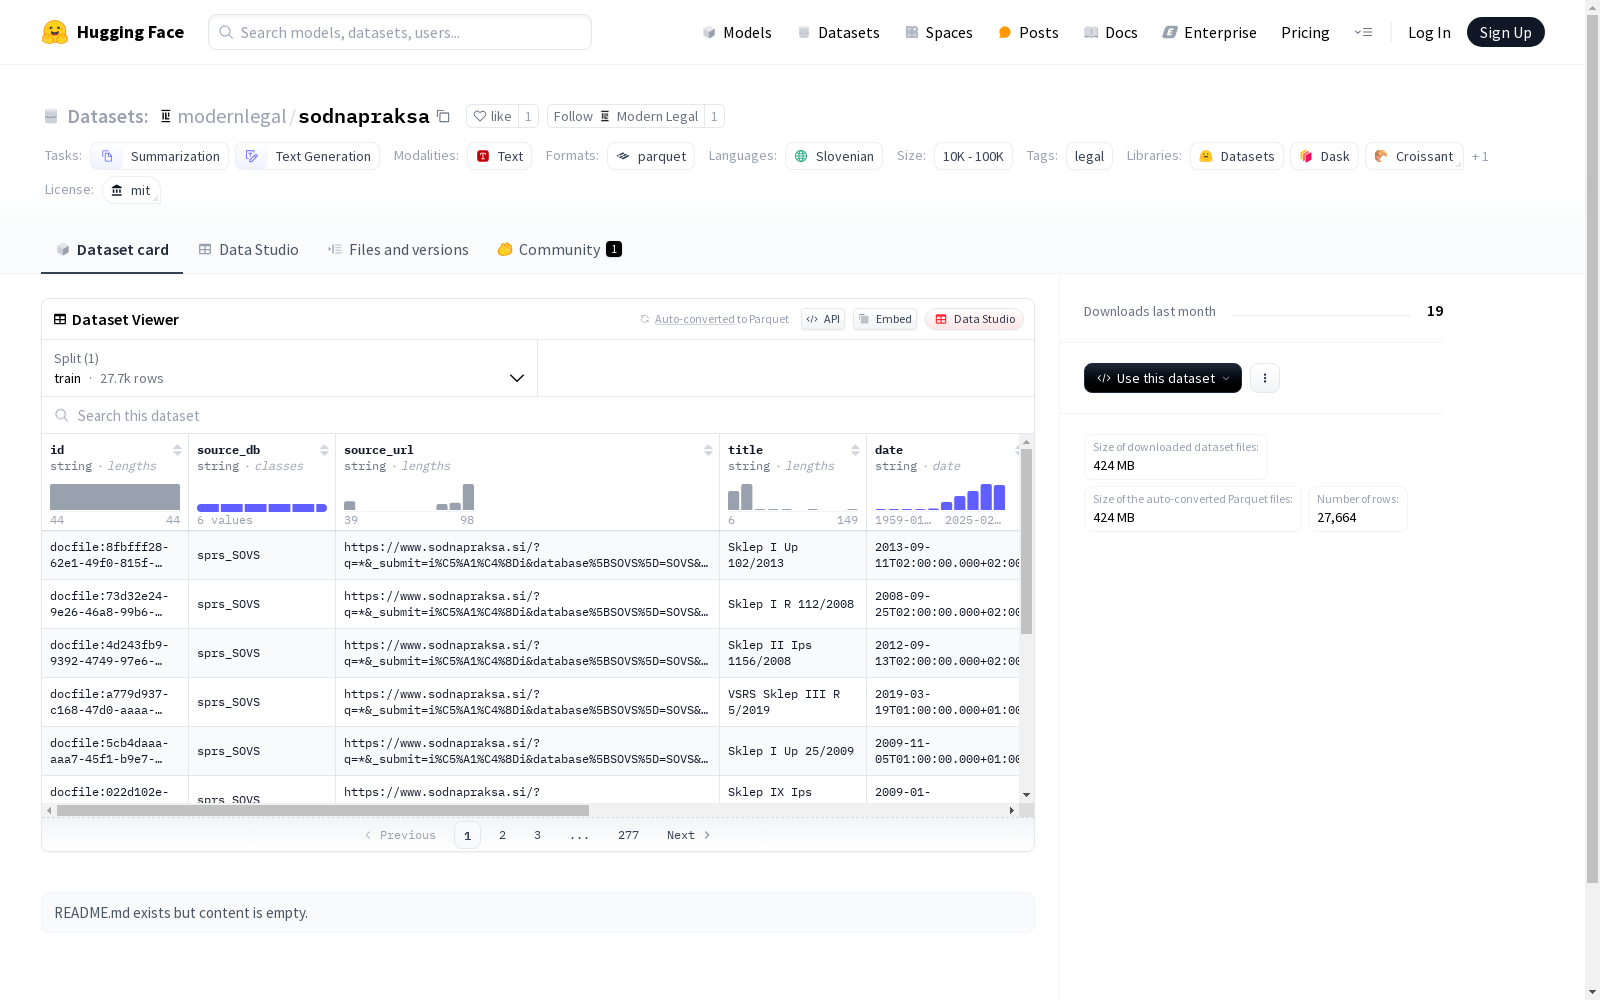The image size is (1600, 1000).
Task: Sort by the source_url column
Action: click(x=708, y=450)
